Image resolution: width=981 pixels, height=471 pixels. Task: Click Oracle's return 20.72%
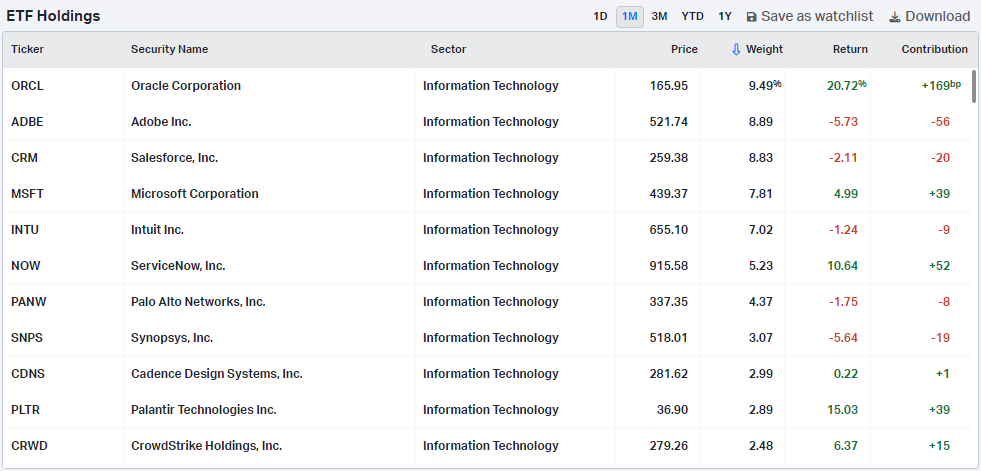click(846, 86)
